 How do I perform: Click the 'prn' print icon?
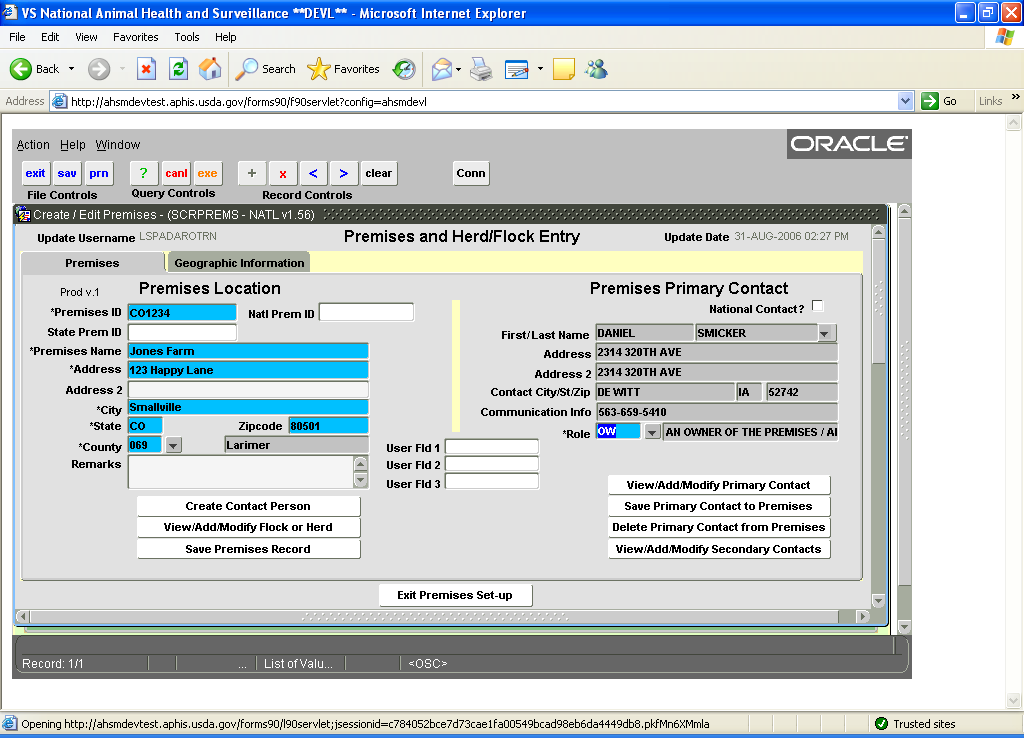tap(99, 173)
